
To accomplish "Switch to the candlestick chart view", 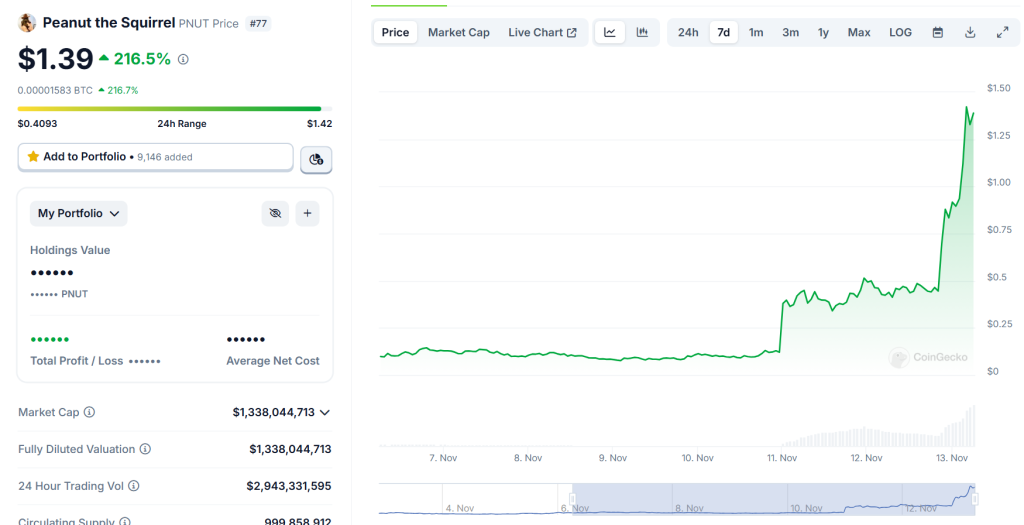I will (x=642, y=33).
